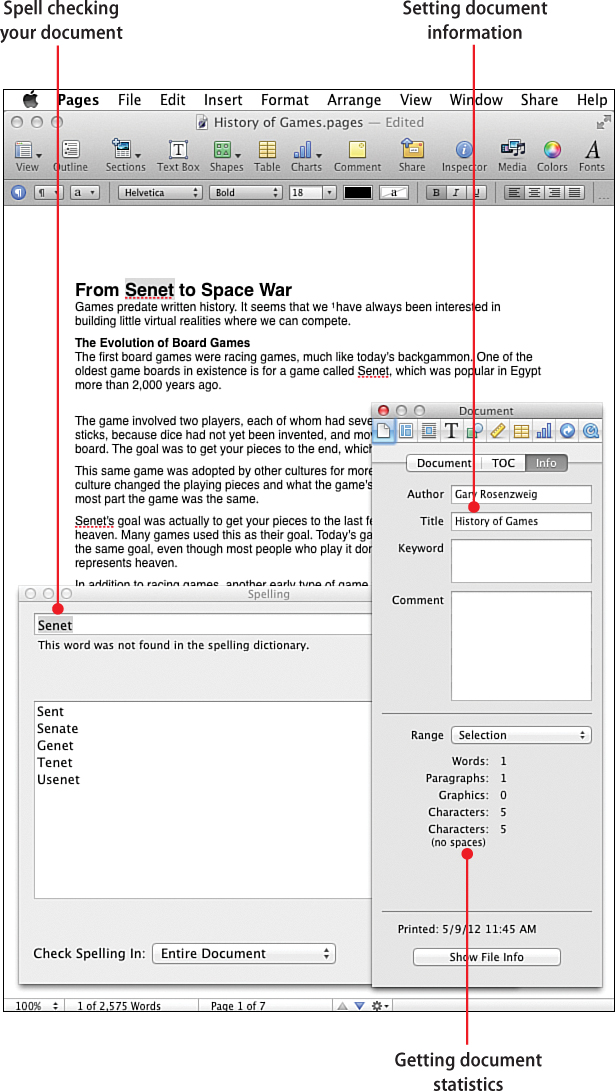Select the Document inspector icon
The height and width of the screenshot is (1091, 615).
(x=384, y=431)
